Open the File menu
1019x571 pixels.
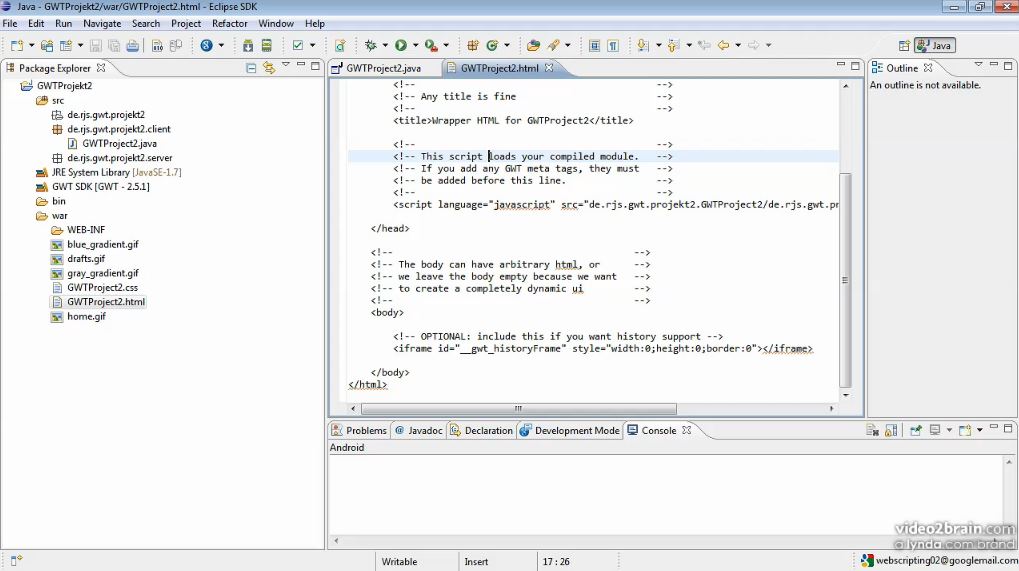pyautogui.click(x=10, y=23)
